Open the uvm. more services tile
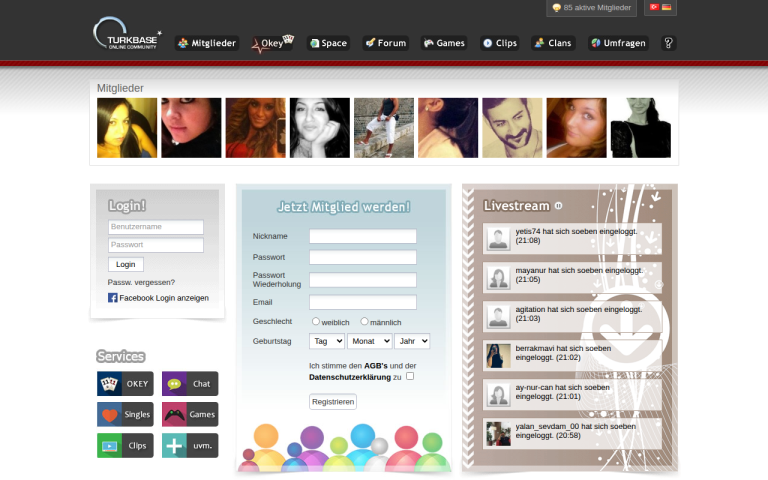 [190, 445]
